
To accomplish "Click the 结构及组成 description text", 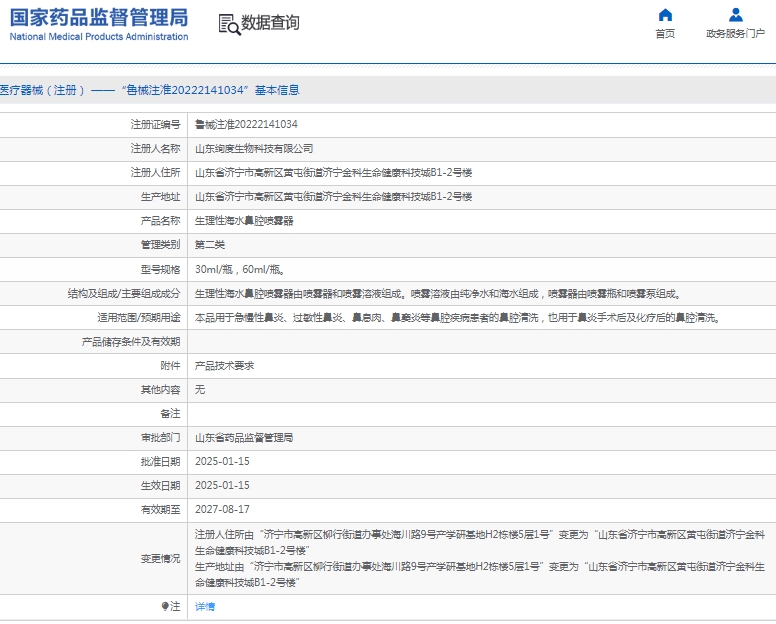I will coord(438,294).
